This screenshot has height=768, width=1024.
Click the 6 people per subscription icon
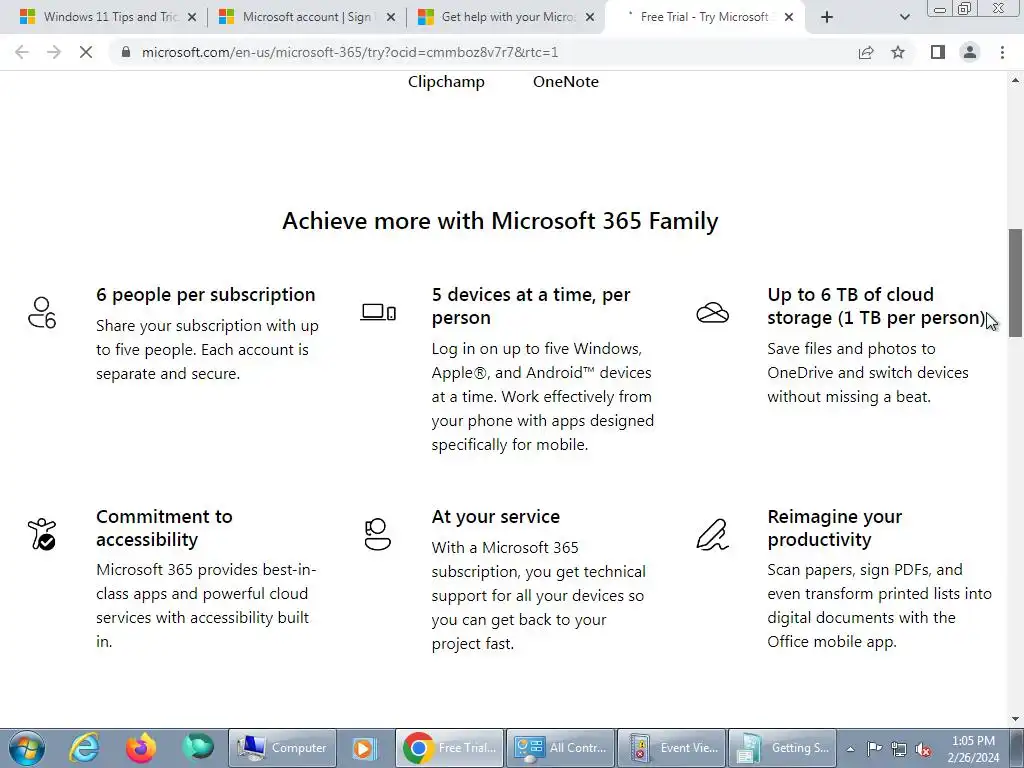point(42,312)
